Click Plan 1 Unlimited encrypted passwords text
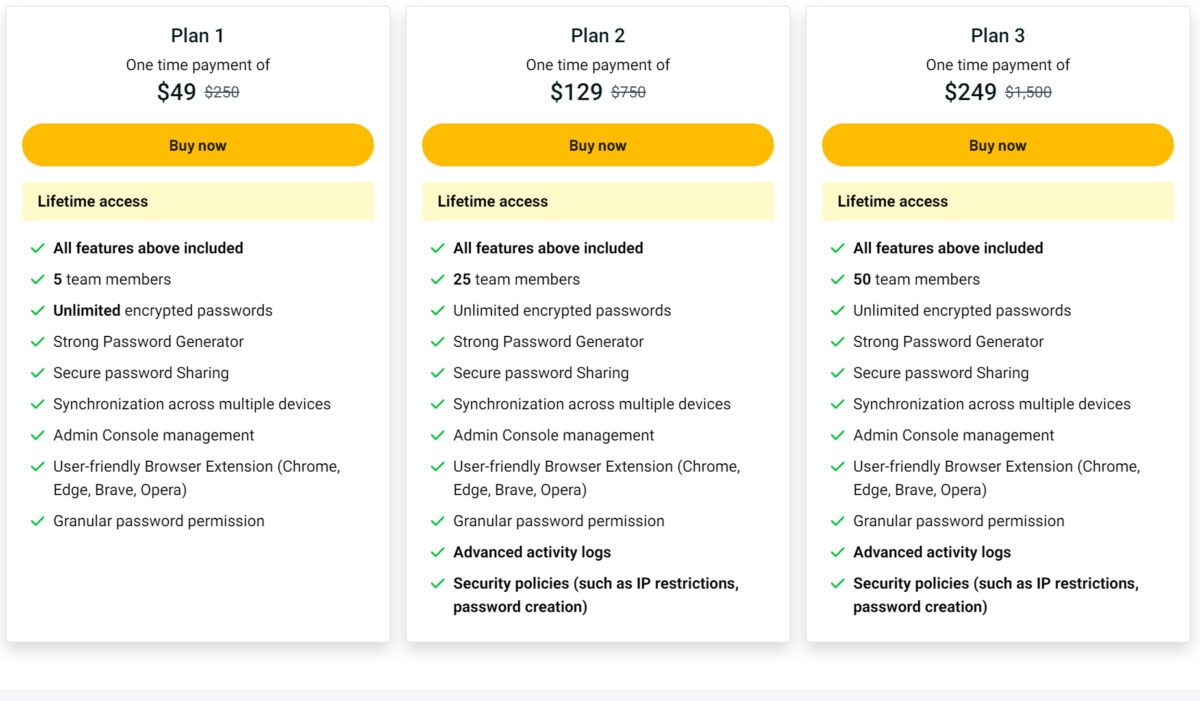Viewport: 1200px width, 701px height. click(163, 310)
